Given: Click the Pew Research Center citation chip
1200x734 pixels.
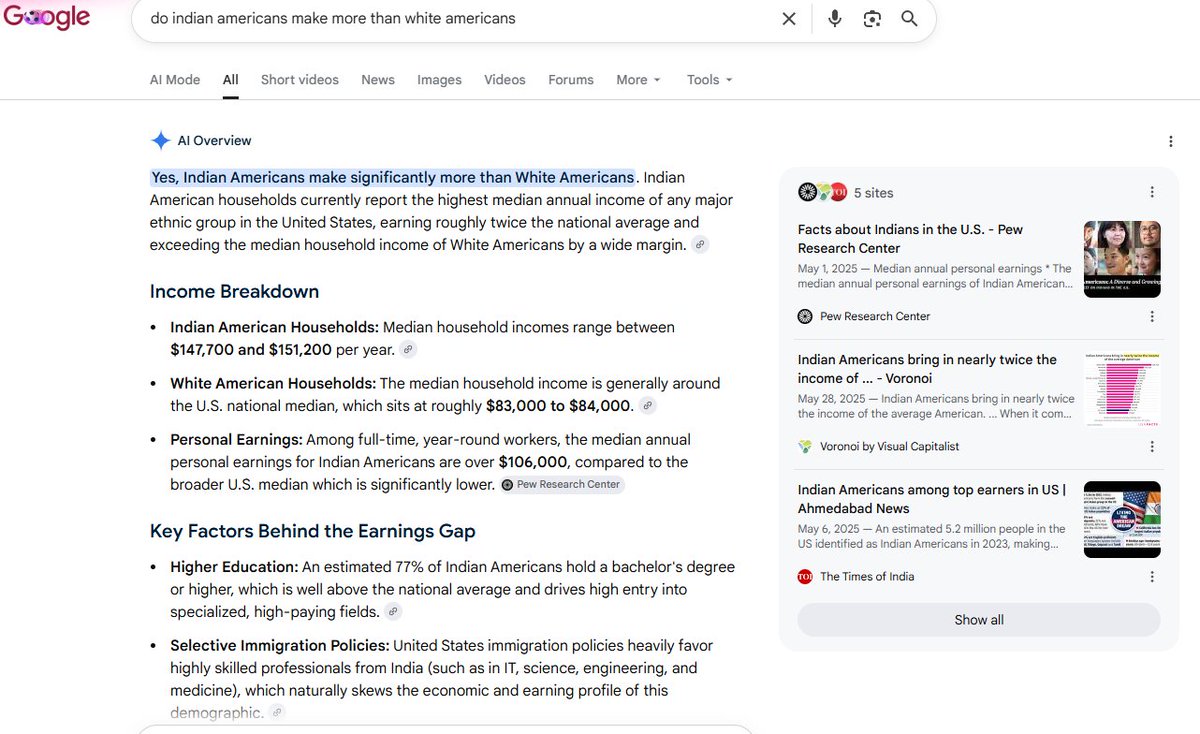Looking at the screenshot, I should [562, 485].
